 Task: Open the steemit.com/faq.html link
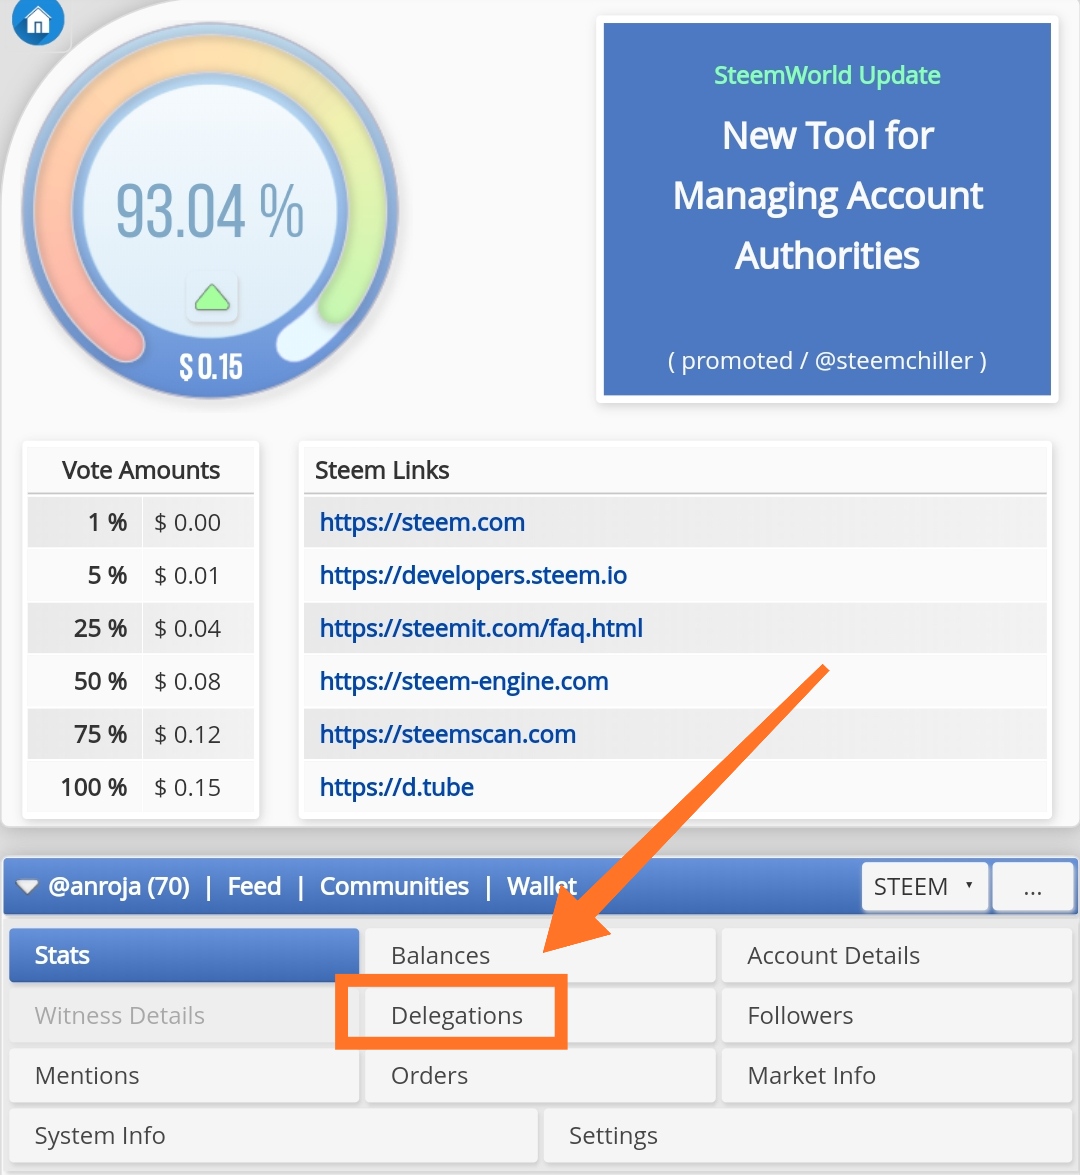pos(481,628)
